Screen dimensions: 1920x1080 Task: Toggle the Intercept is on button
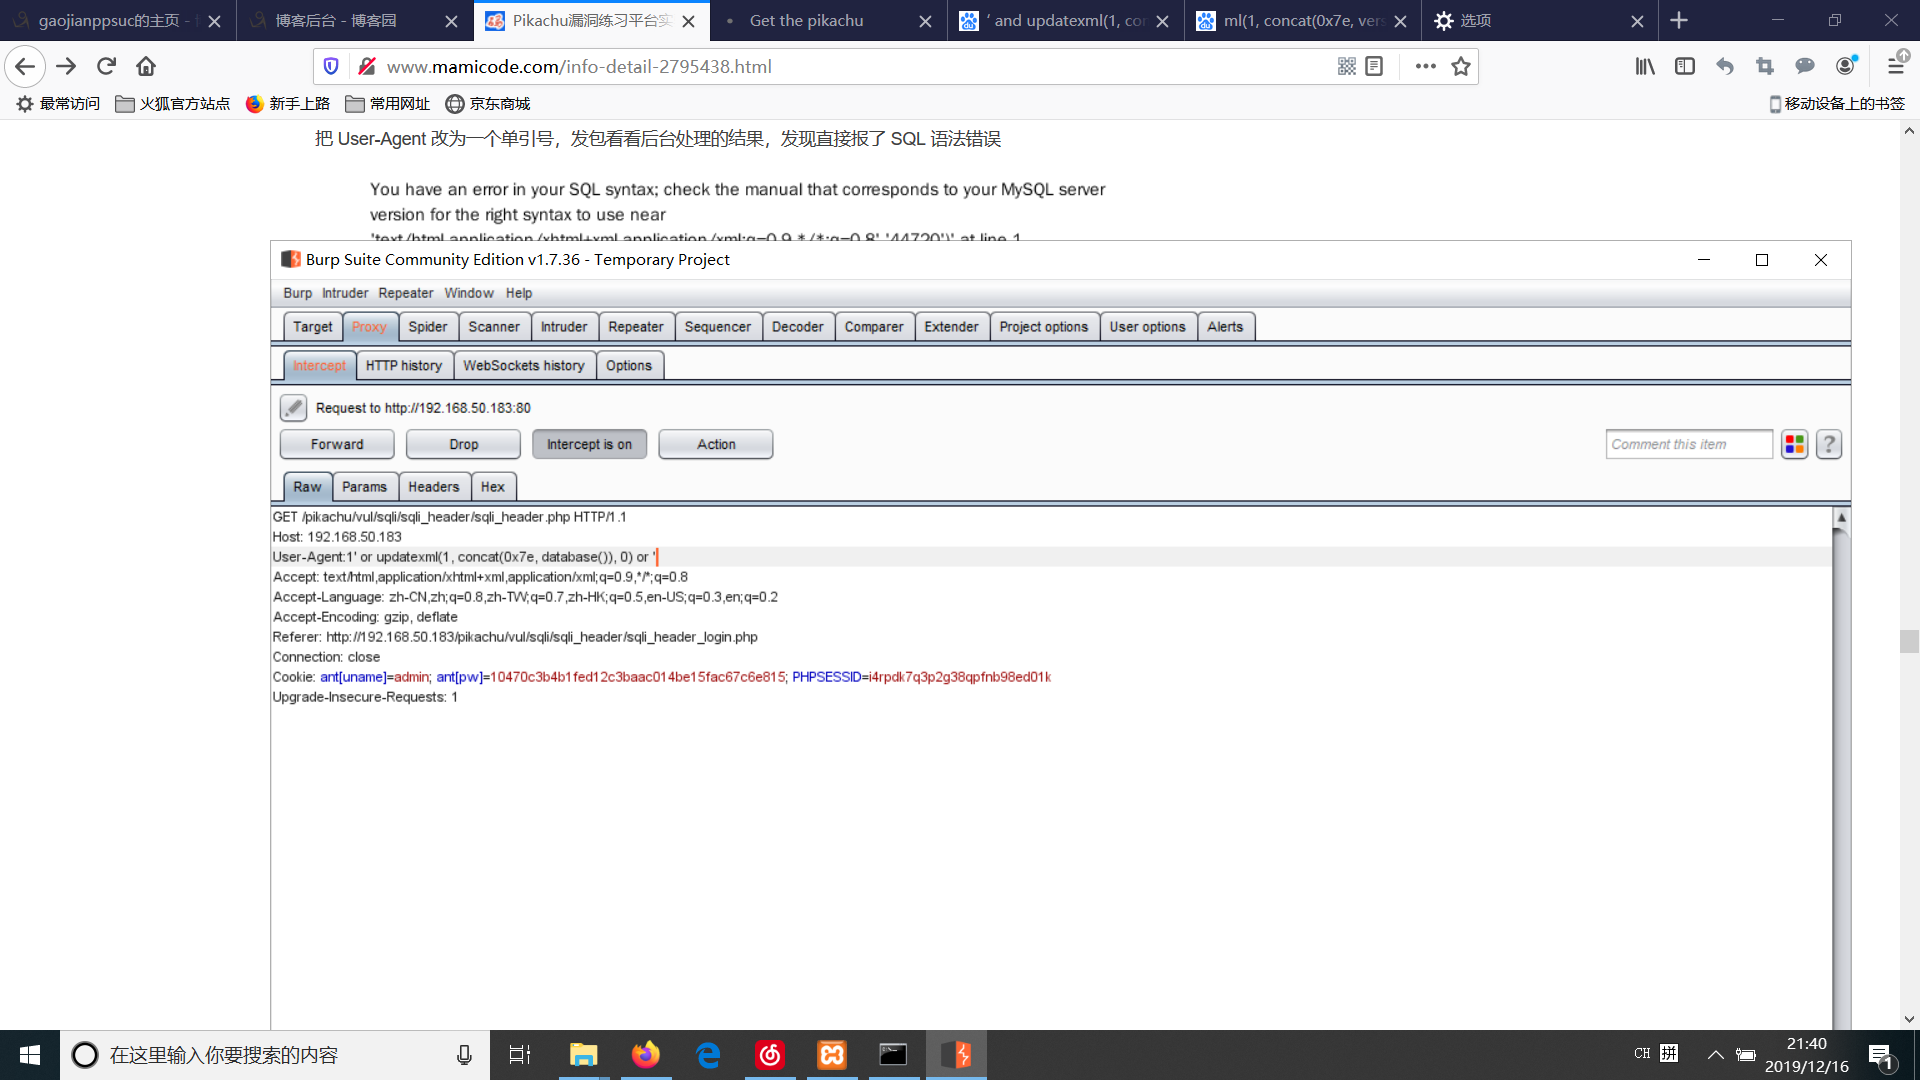click(589, 444)
